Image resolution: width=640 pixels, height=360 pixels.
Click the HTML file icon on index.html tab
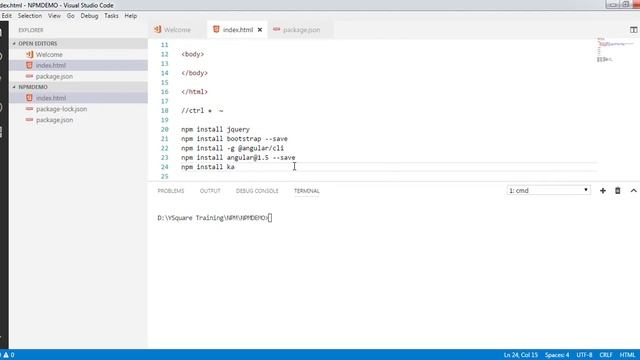coord(216,29)
